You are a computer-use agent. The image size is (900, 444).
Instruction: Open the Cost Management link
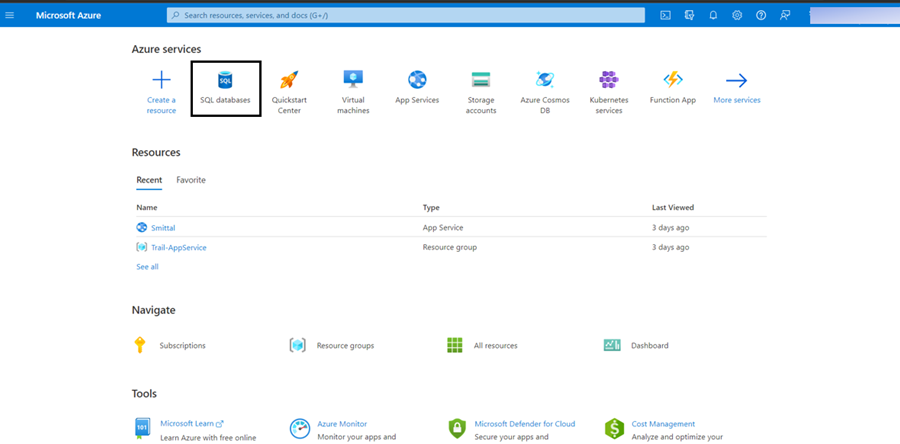663,424
